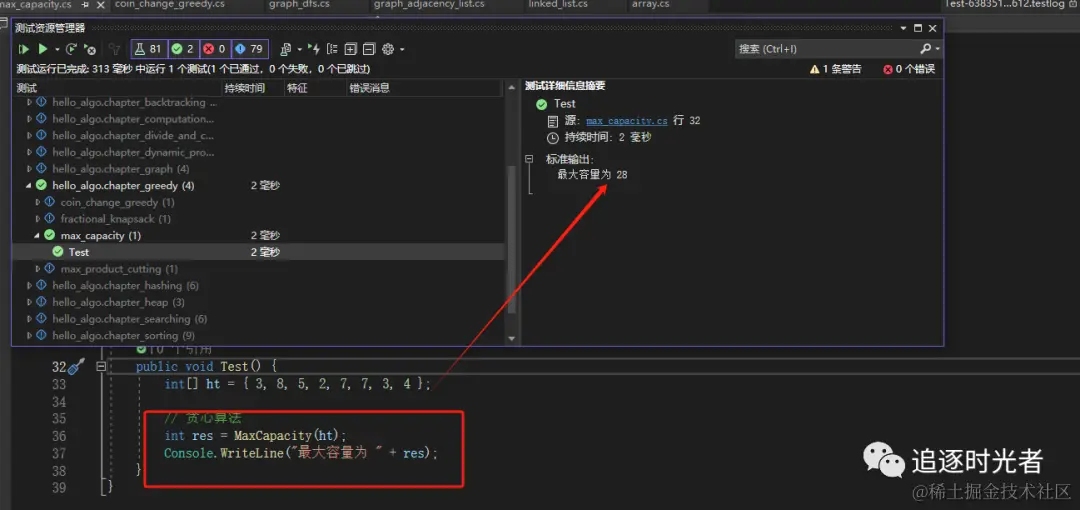Toggle run tests after build
1080x510 pixels.
click(x=315, y=49)
